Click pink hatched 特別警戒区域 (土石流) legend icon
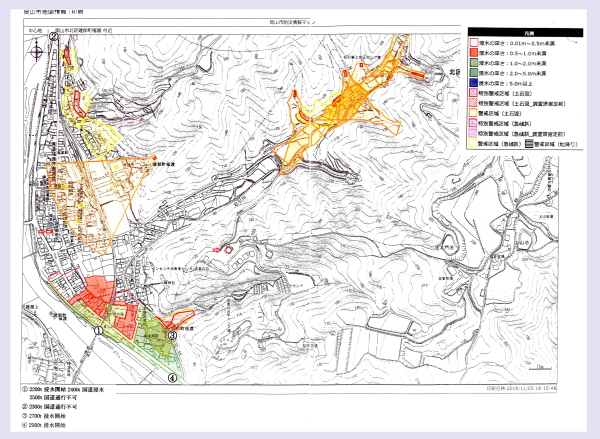 pos(473,92)
